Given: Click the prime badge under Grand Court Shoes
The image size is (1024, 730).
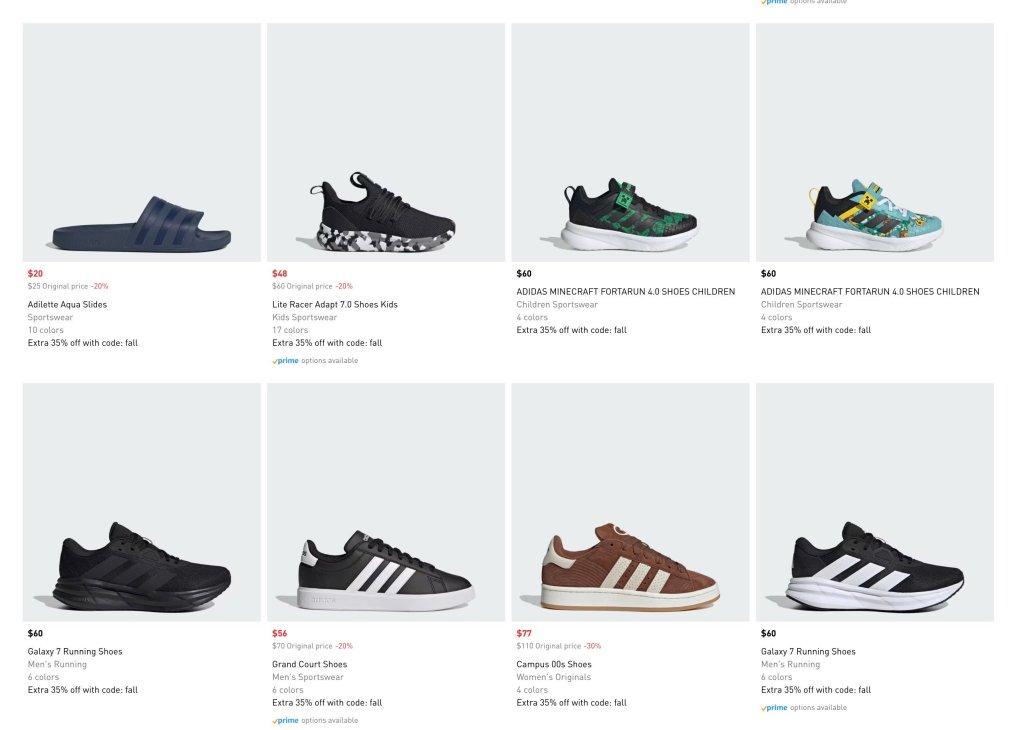Looking at the screenshot, I should click(286, 720).
